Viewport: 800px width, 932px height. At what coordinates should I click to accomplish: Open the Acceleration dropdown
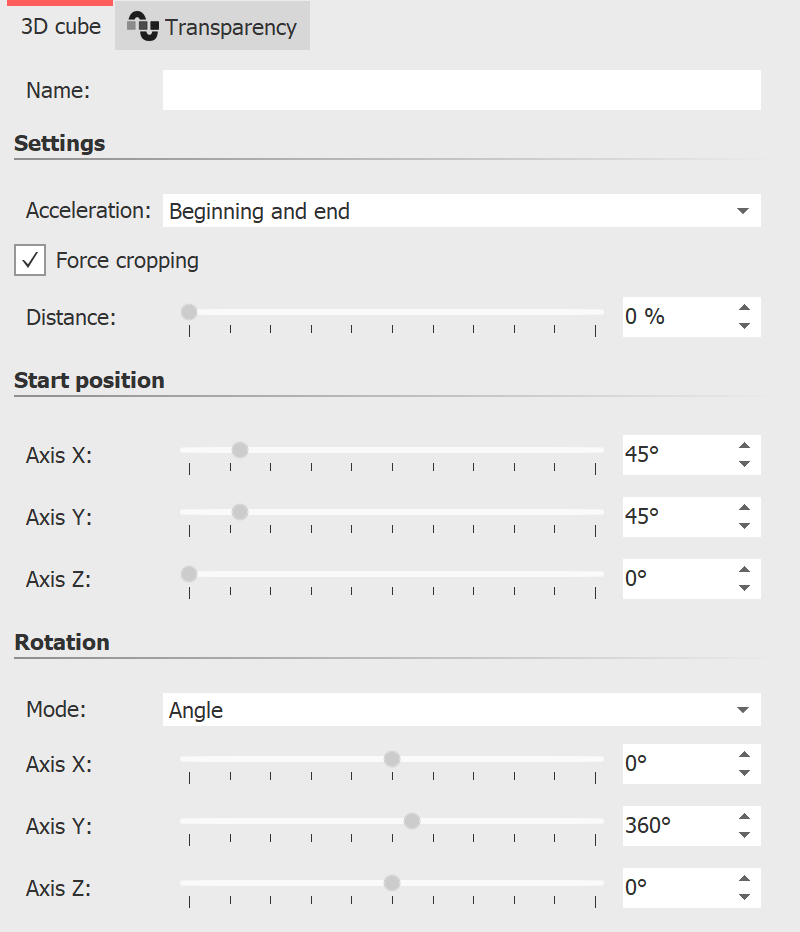pos(461,211)
